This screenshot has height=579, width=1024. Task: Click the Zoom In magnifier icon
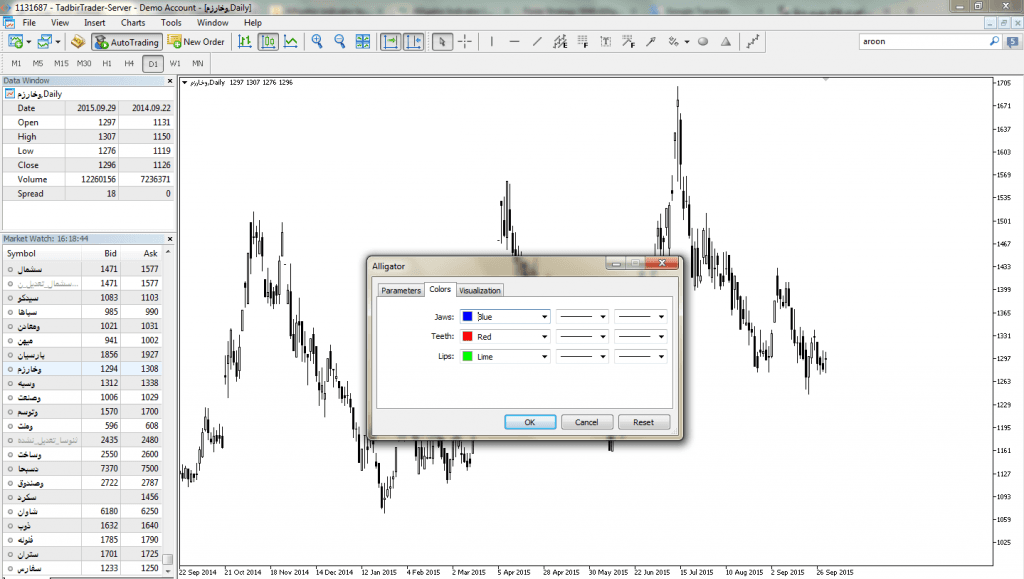tap(317, 42)
